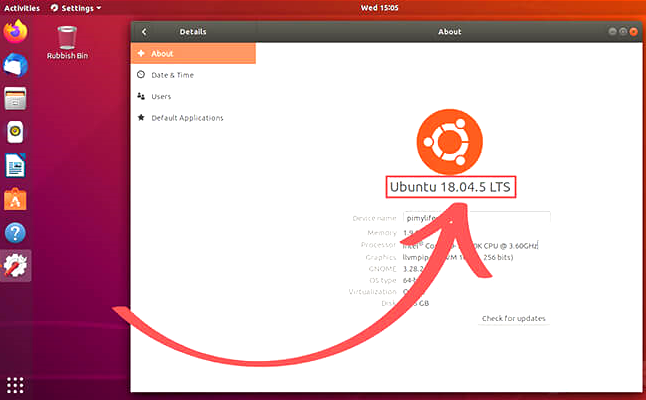This screenshot has width=646, height=400.
Task: Switch to Date & Time panel
Action: coord(193,75)
